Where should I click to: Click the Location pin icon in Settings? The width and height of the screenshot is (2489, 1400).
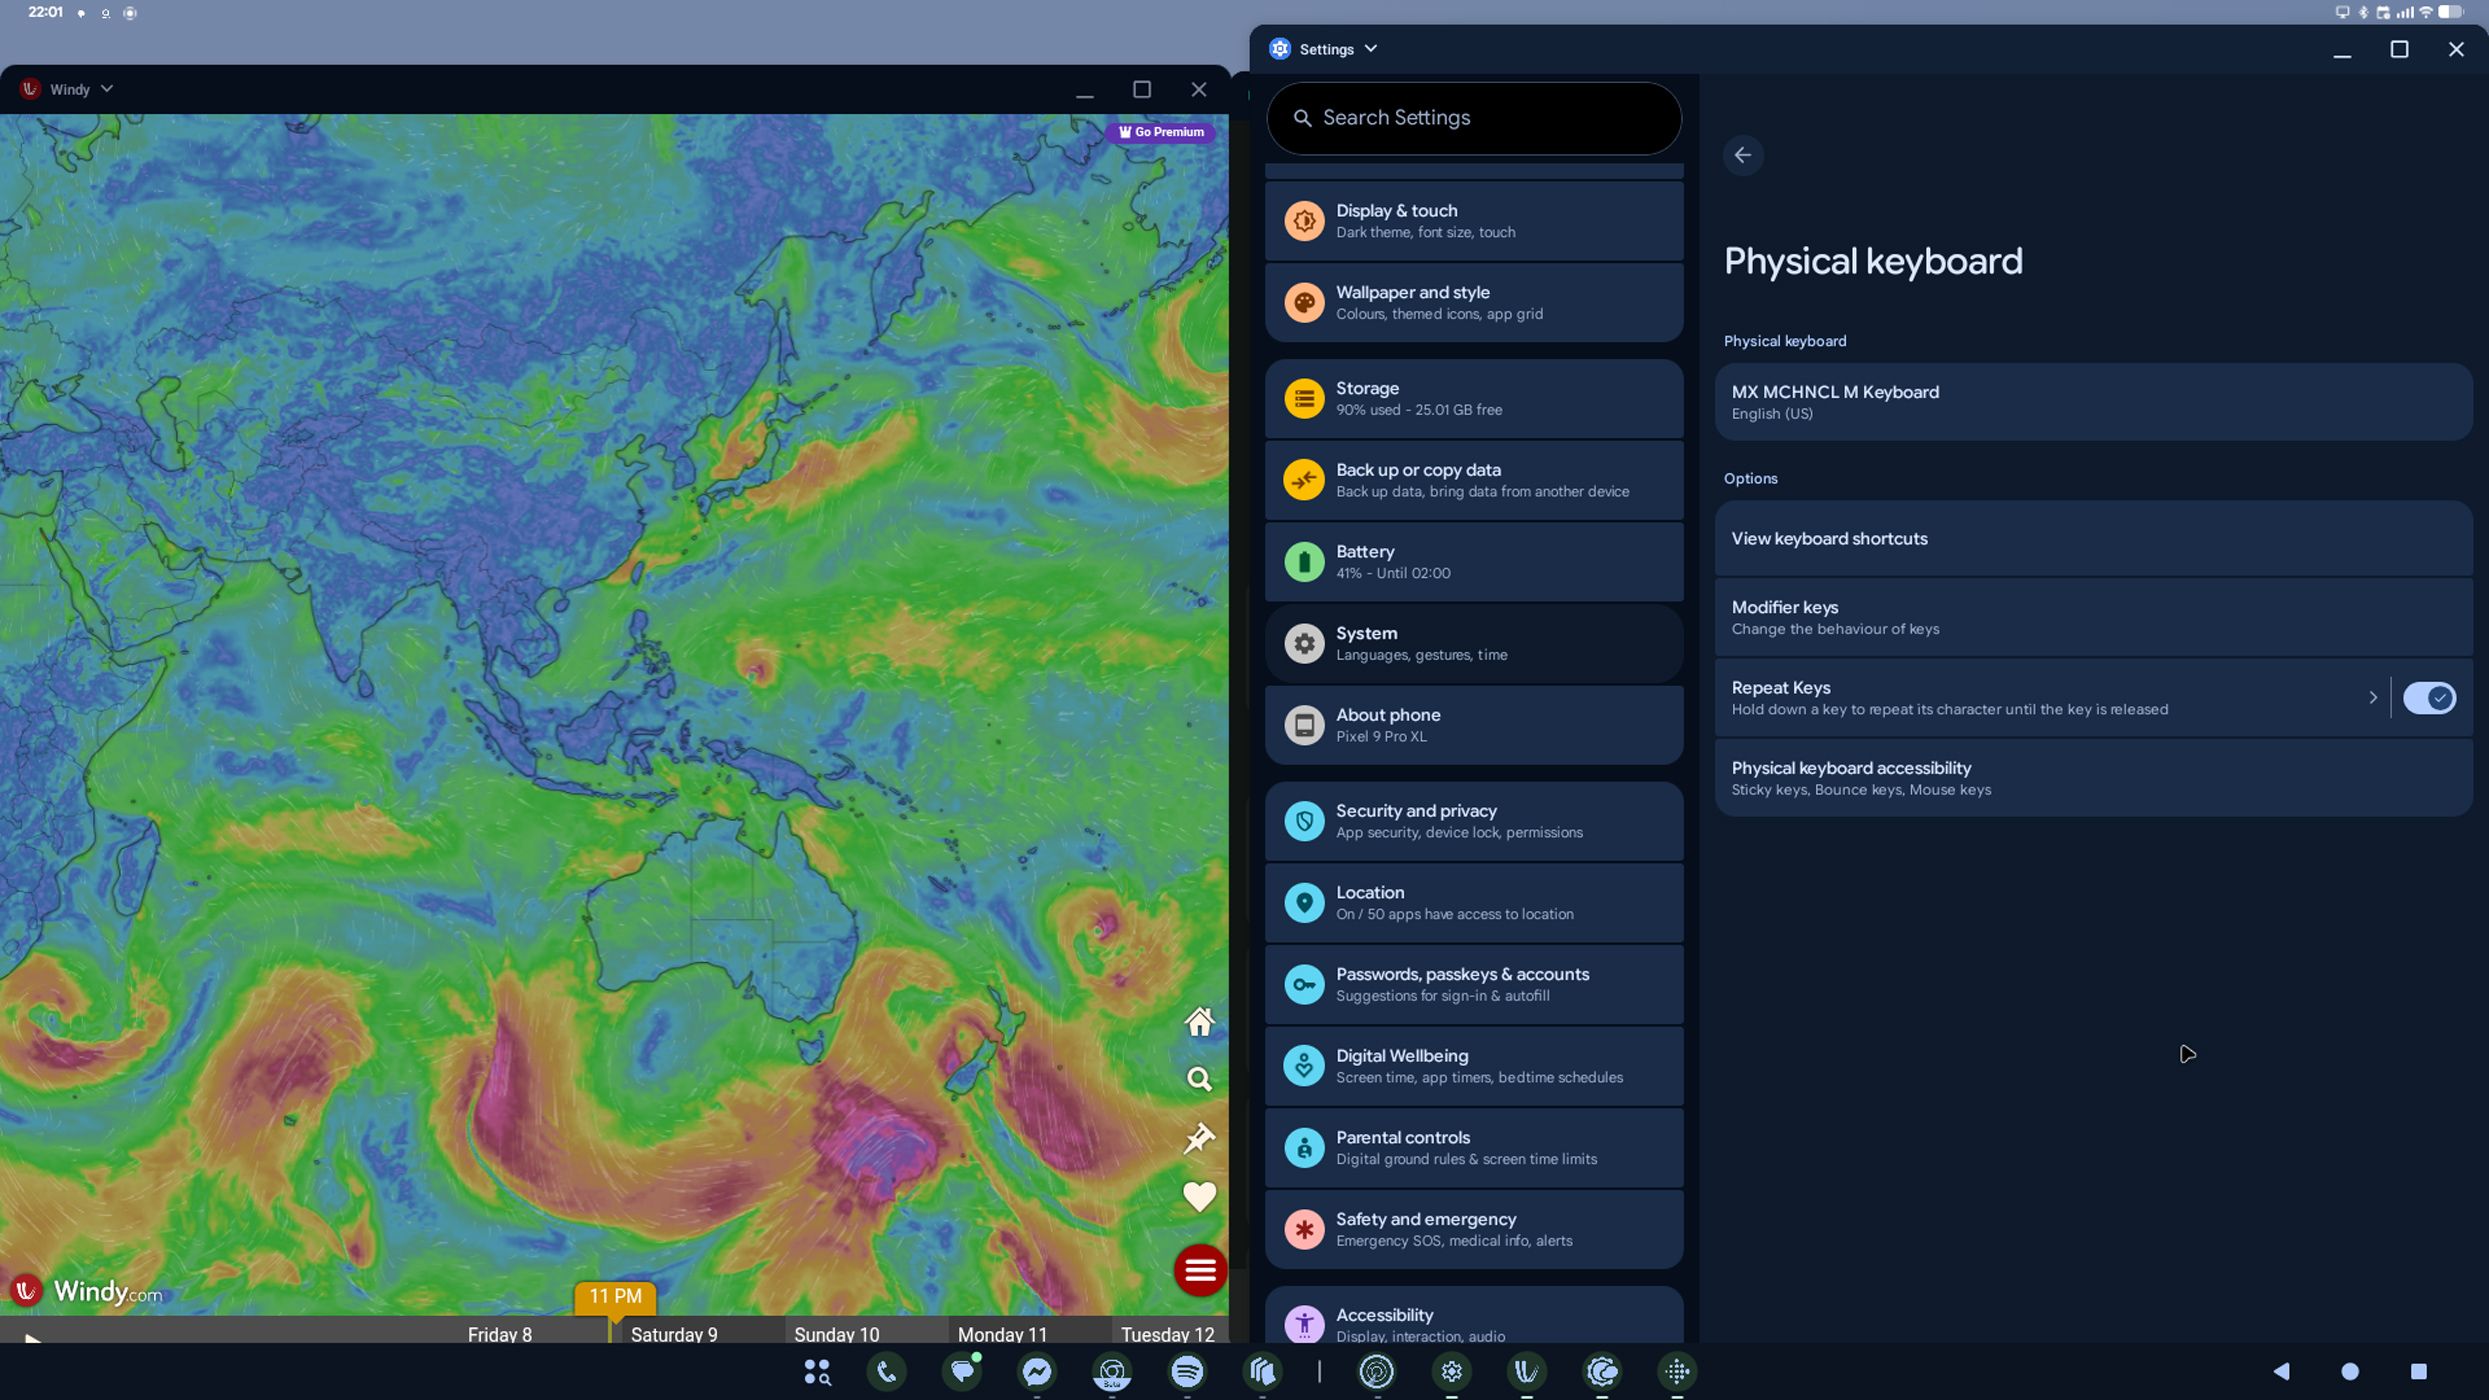click(1304, 903)
